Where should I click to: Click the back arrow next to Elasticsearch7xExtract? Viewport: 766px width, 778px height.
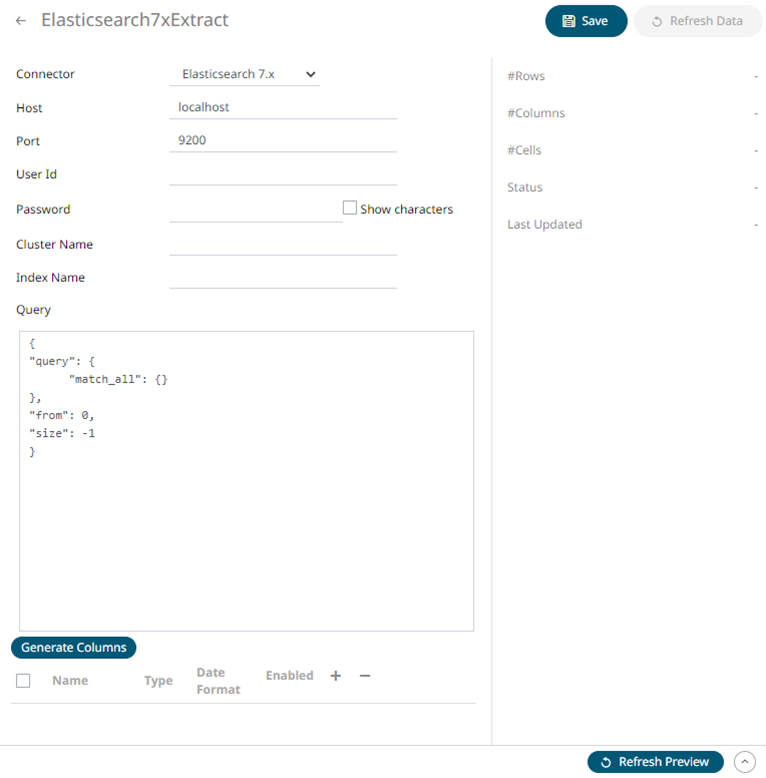click(21, 21)
